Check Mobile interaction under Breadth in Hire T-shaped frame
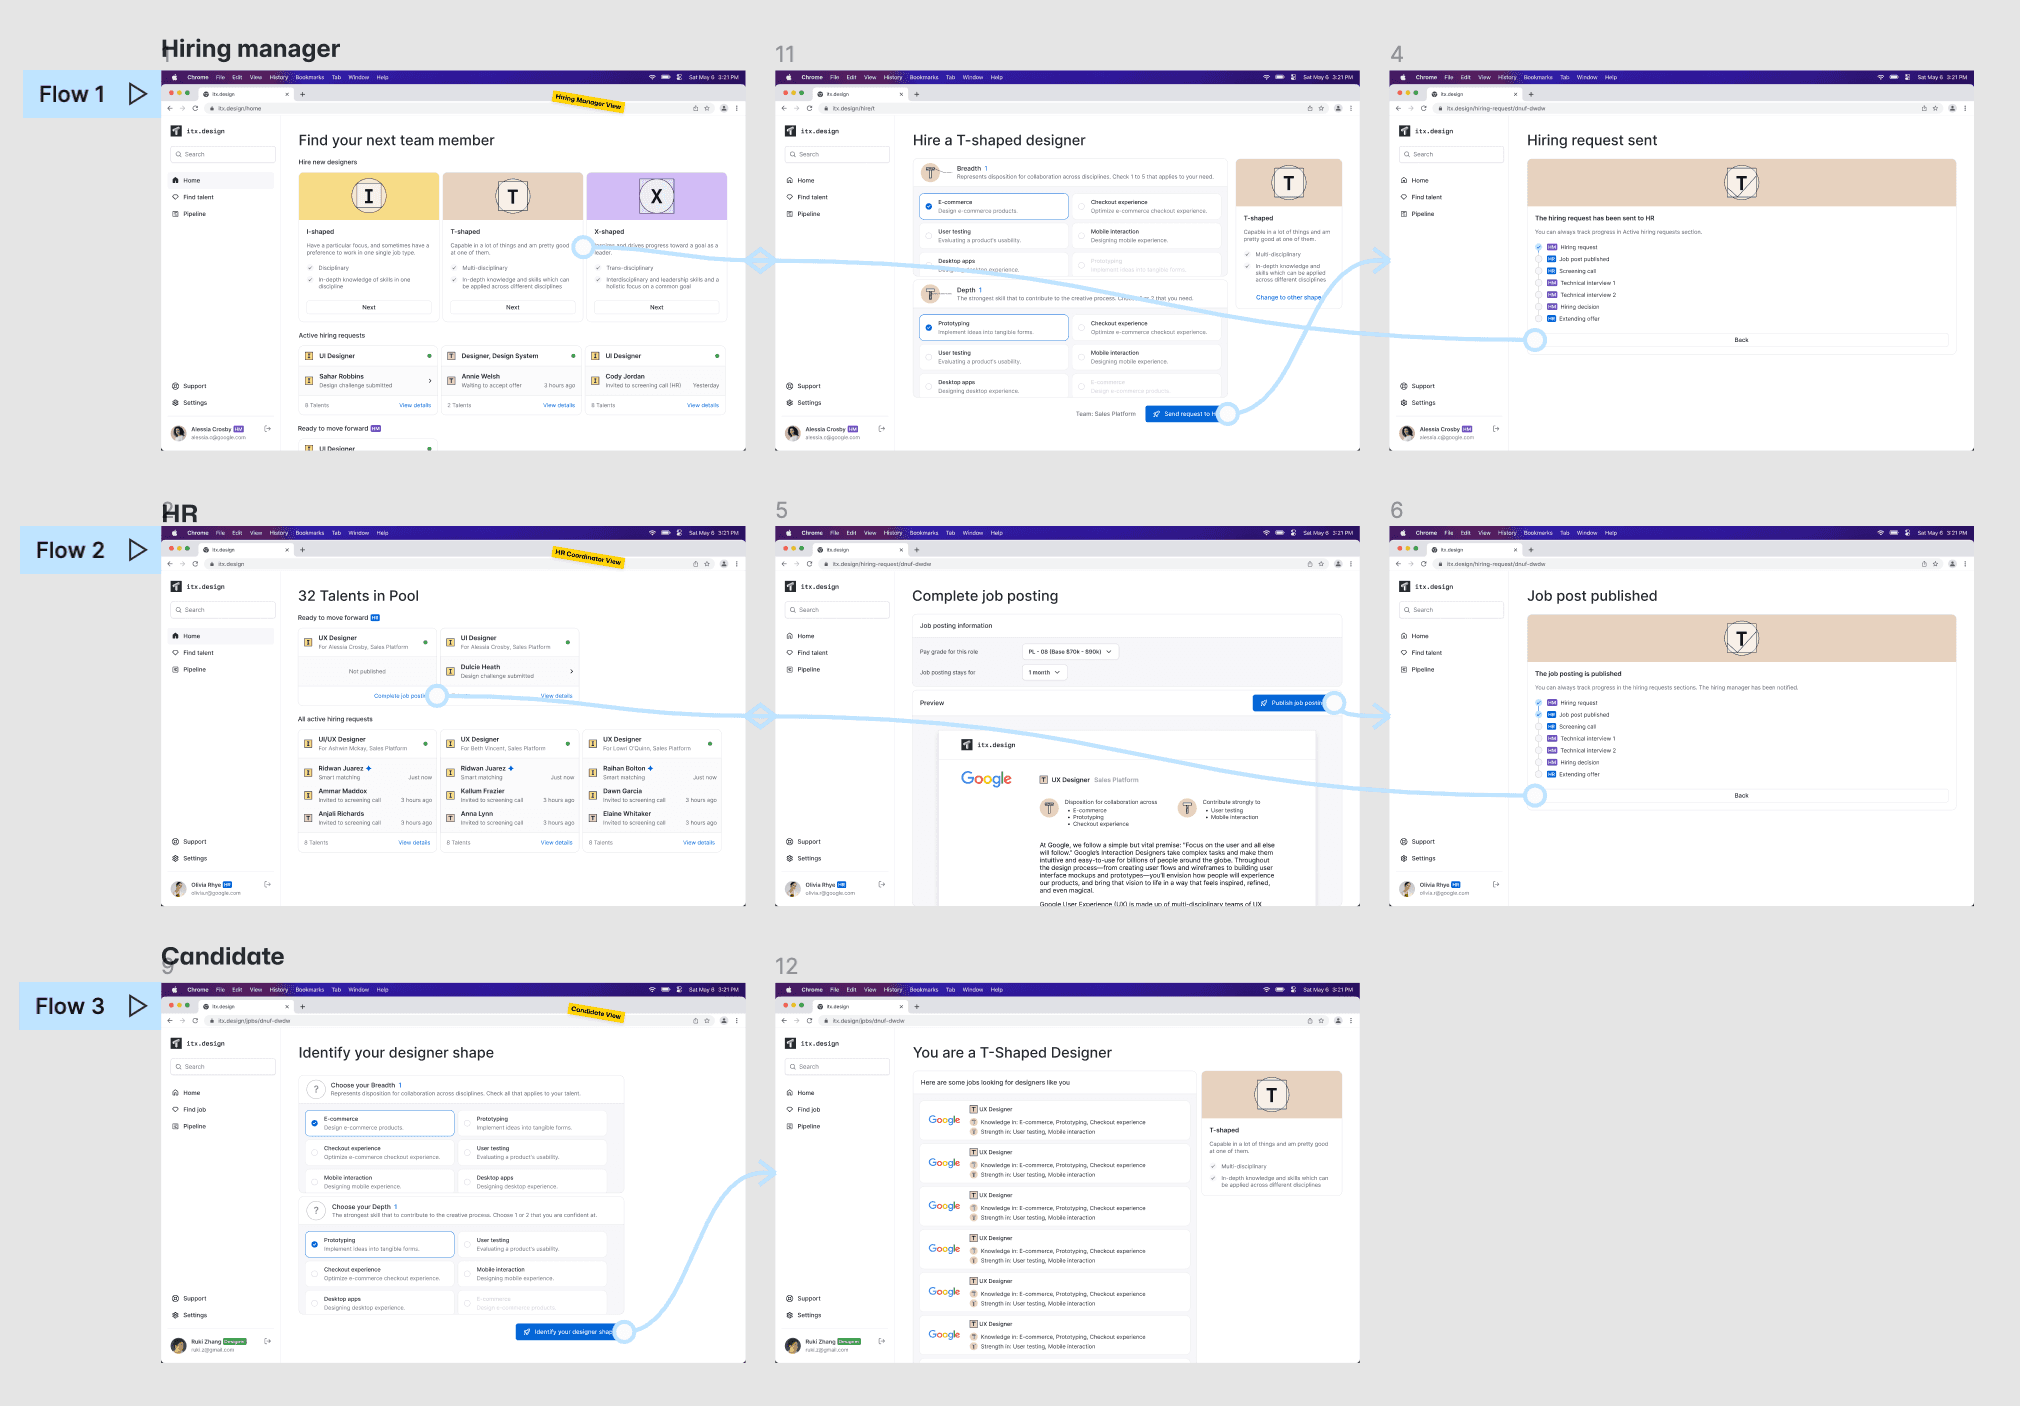 pos(1081,236)
